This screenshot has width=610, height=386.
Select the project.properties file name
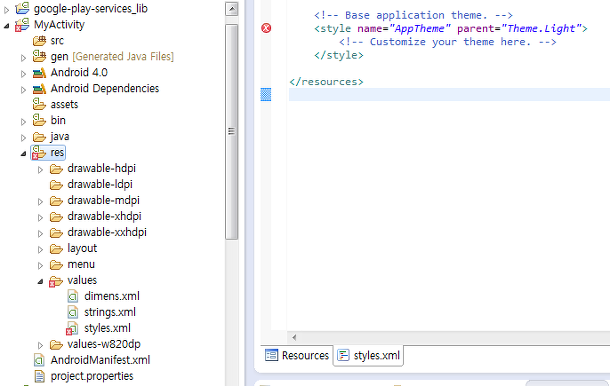92,376
